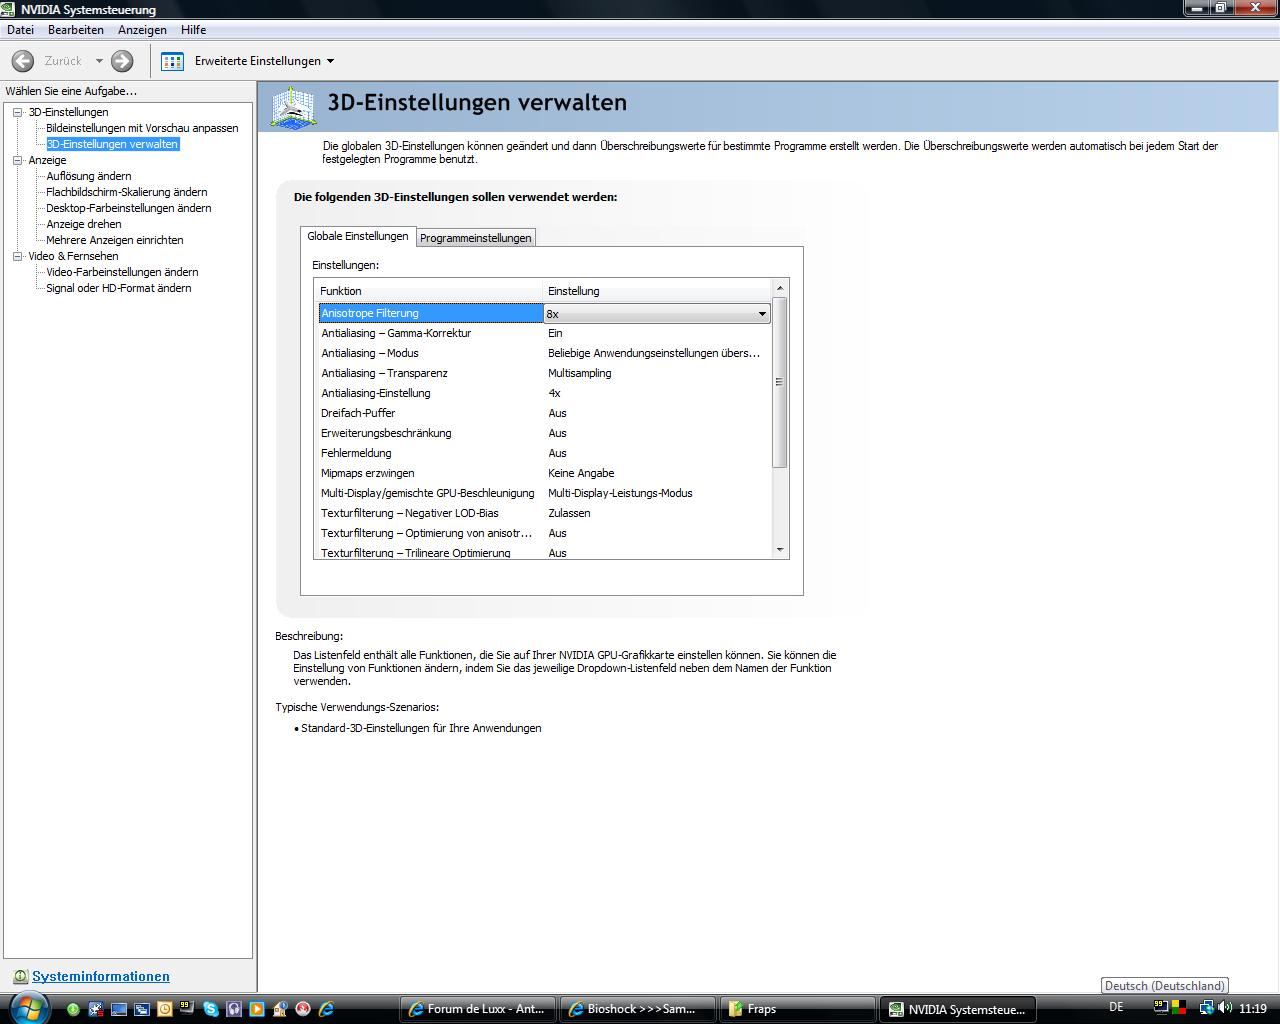Switch to Forum de Luxx taskbar window

click(x=478, y=1009)
